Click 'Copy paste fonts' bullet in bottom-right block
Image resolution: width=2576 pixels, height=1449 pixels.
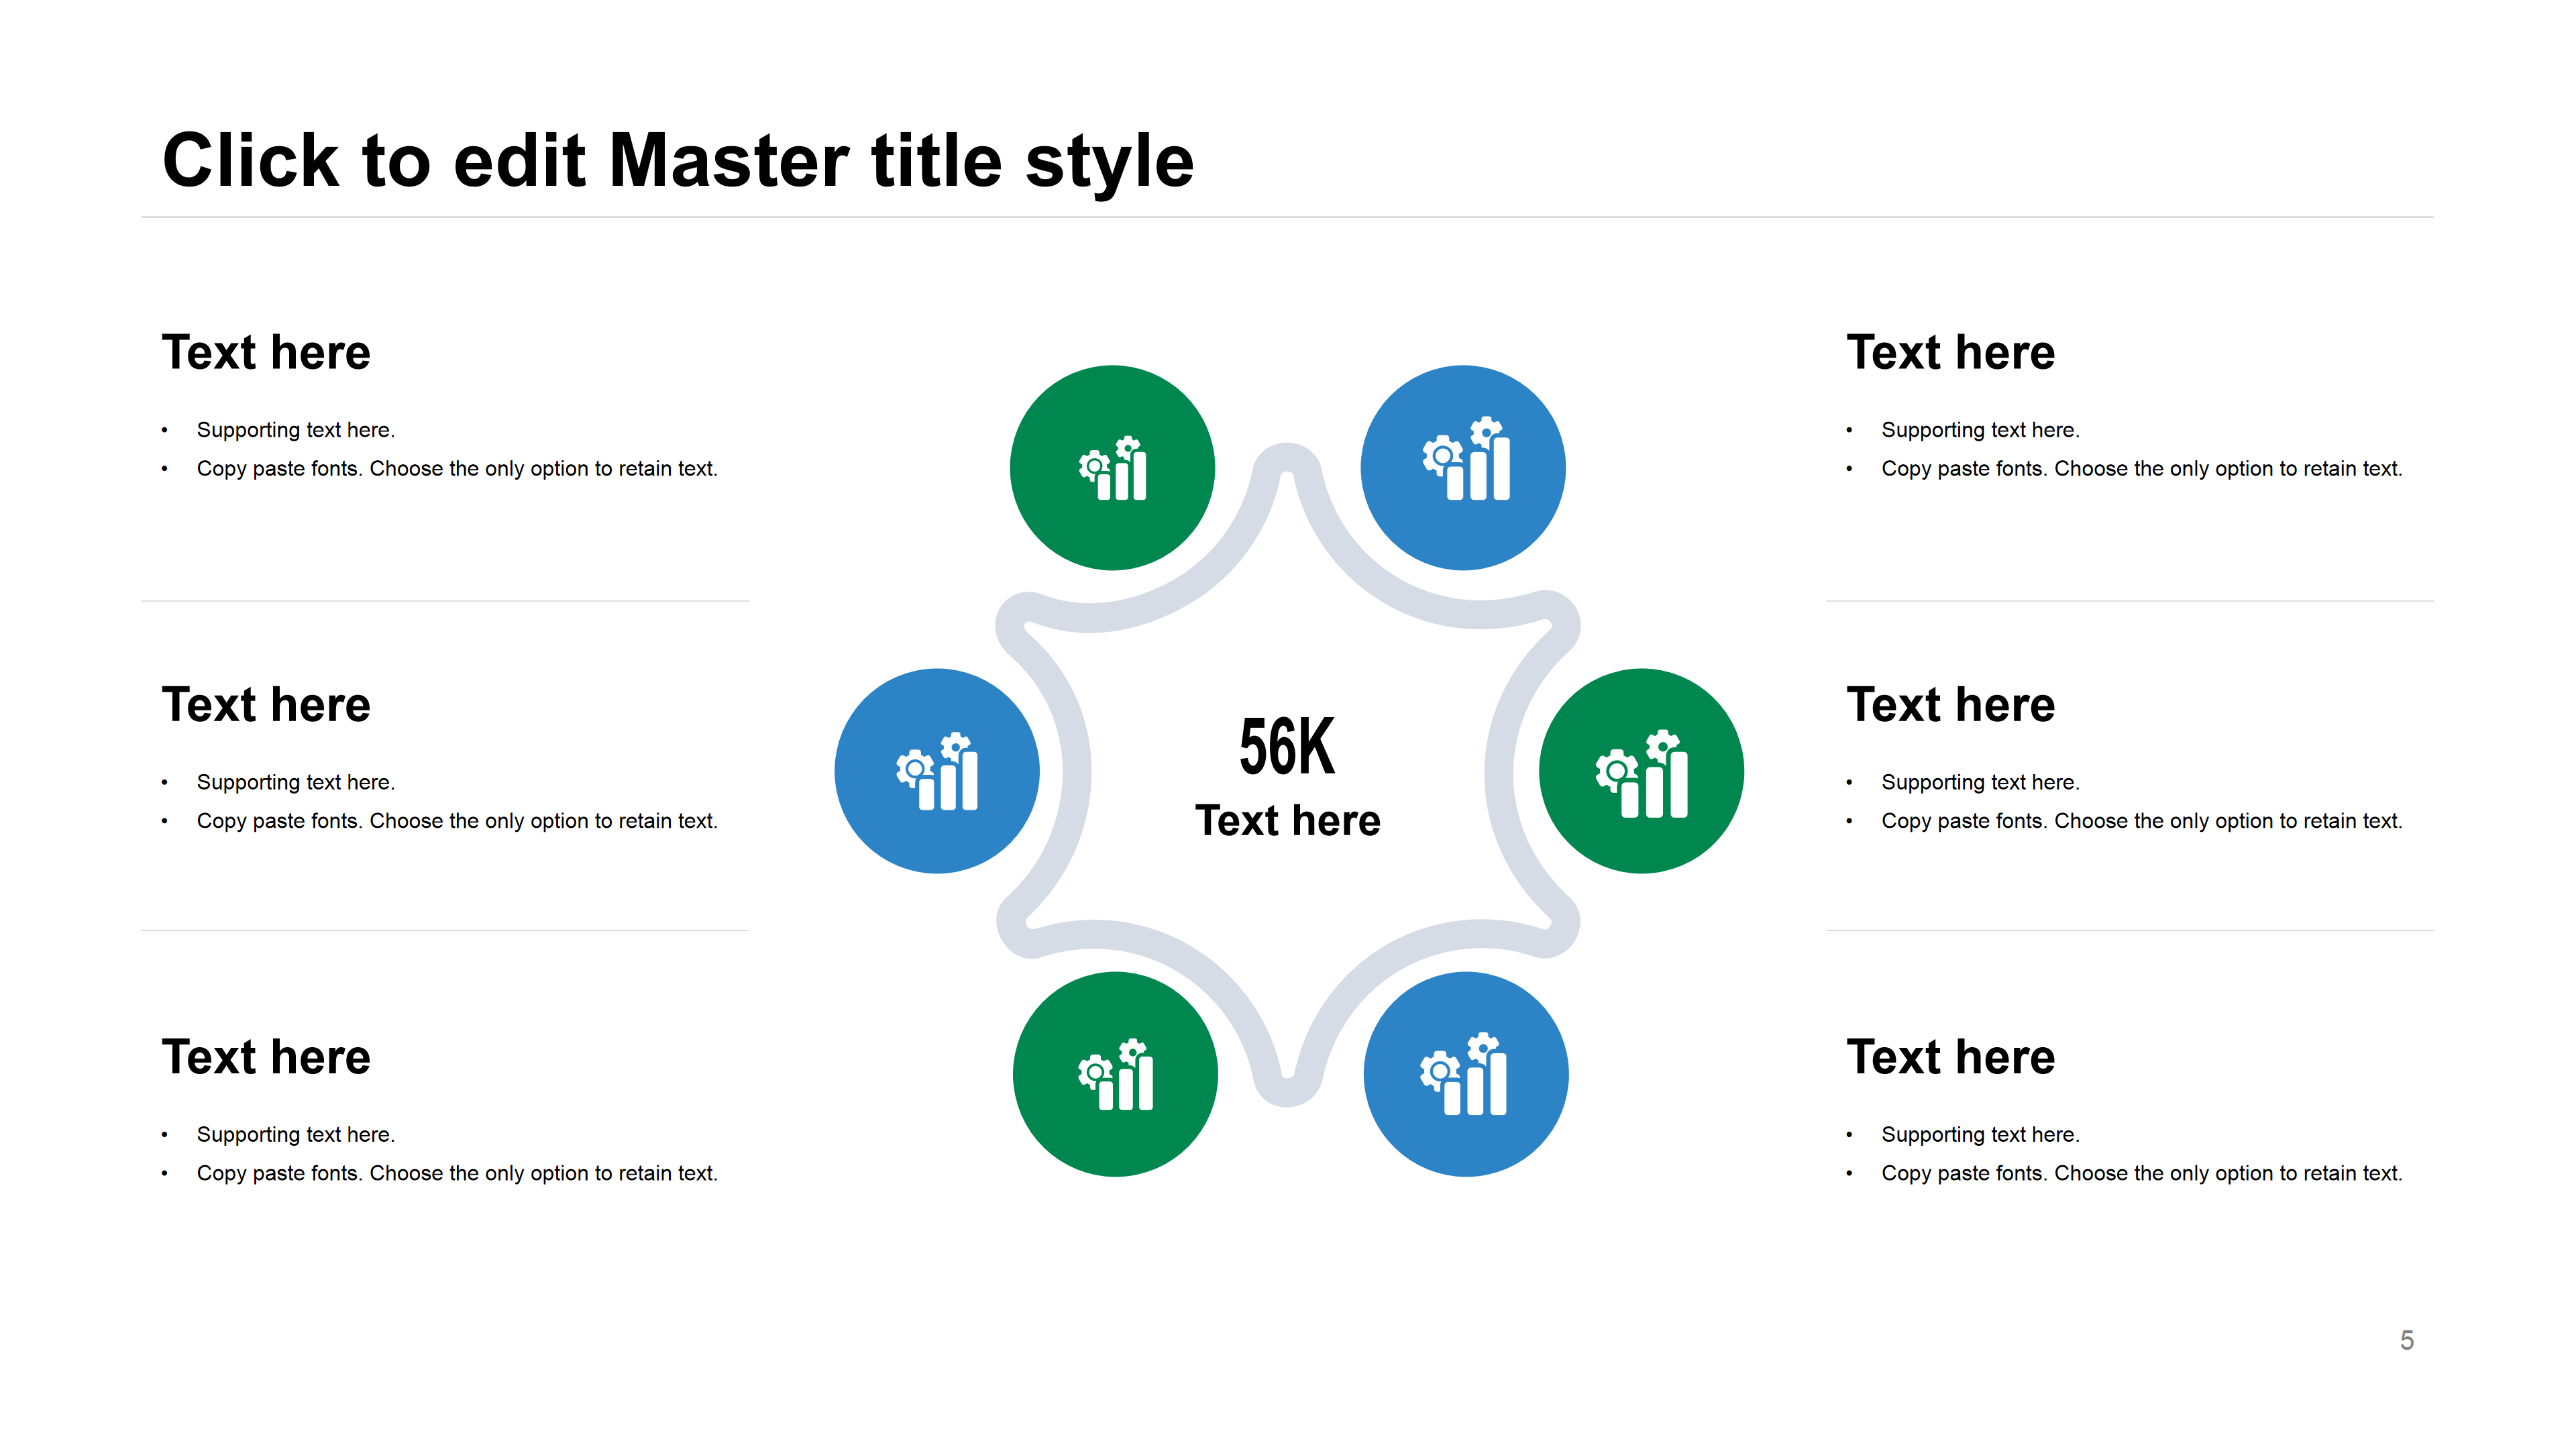(x=2142, y=1173)
